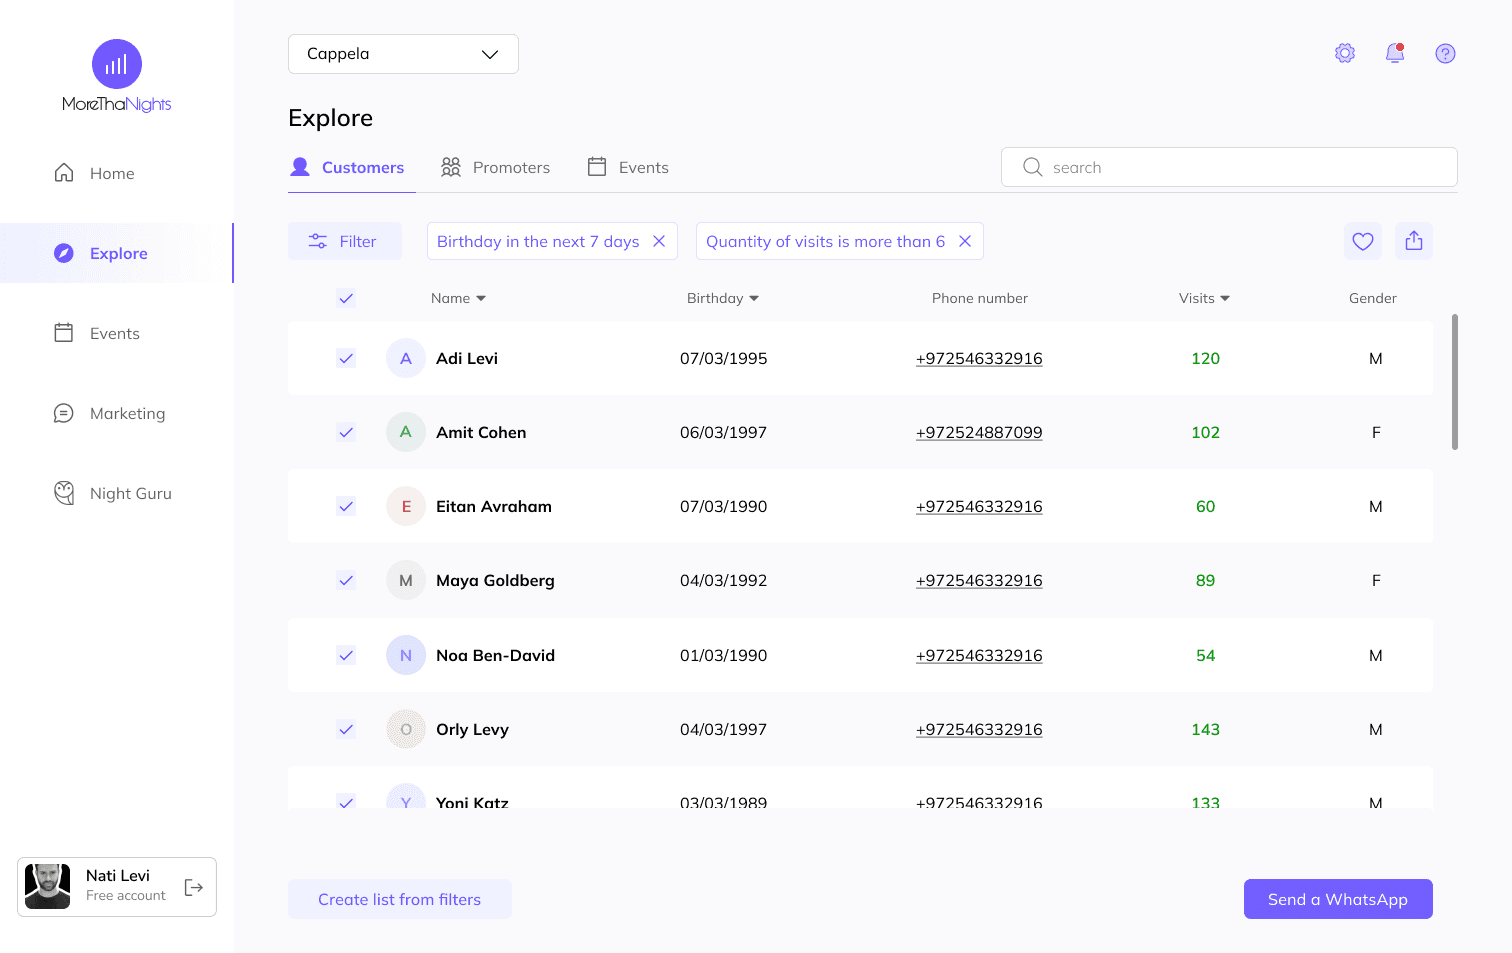Open the Cappela venue dropdown

click(x=403, y=54)
